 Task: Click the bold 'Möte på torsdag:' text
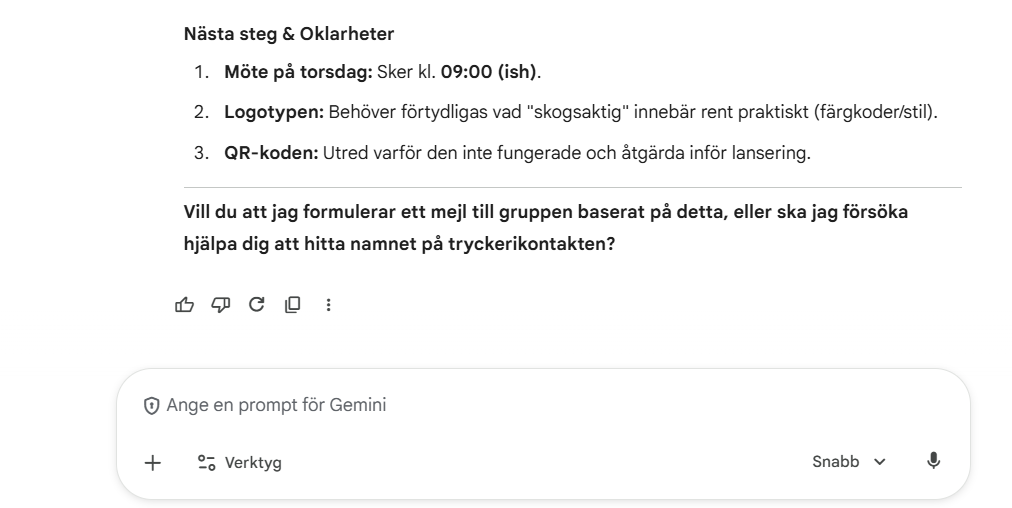point(286,72)
